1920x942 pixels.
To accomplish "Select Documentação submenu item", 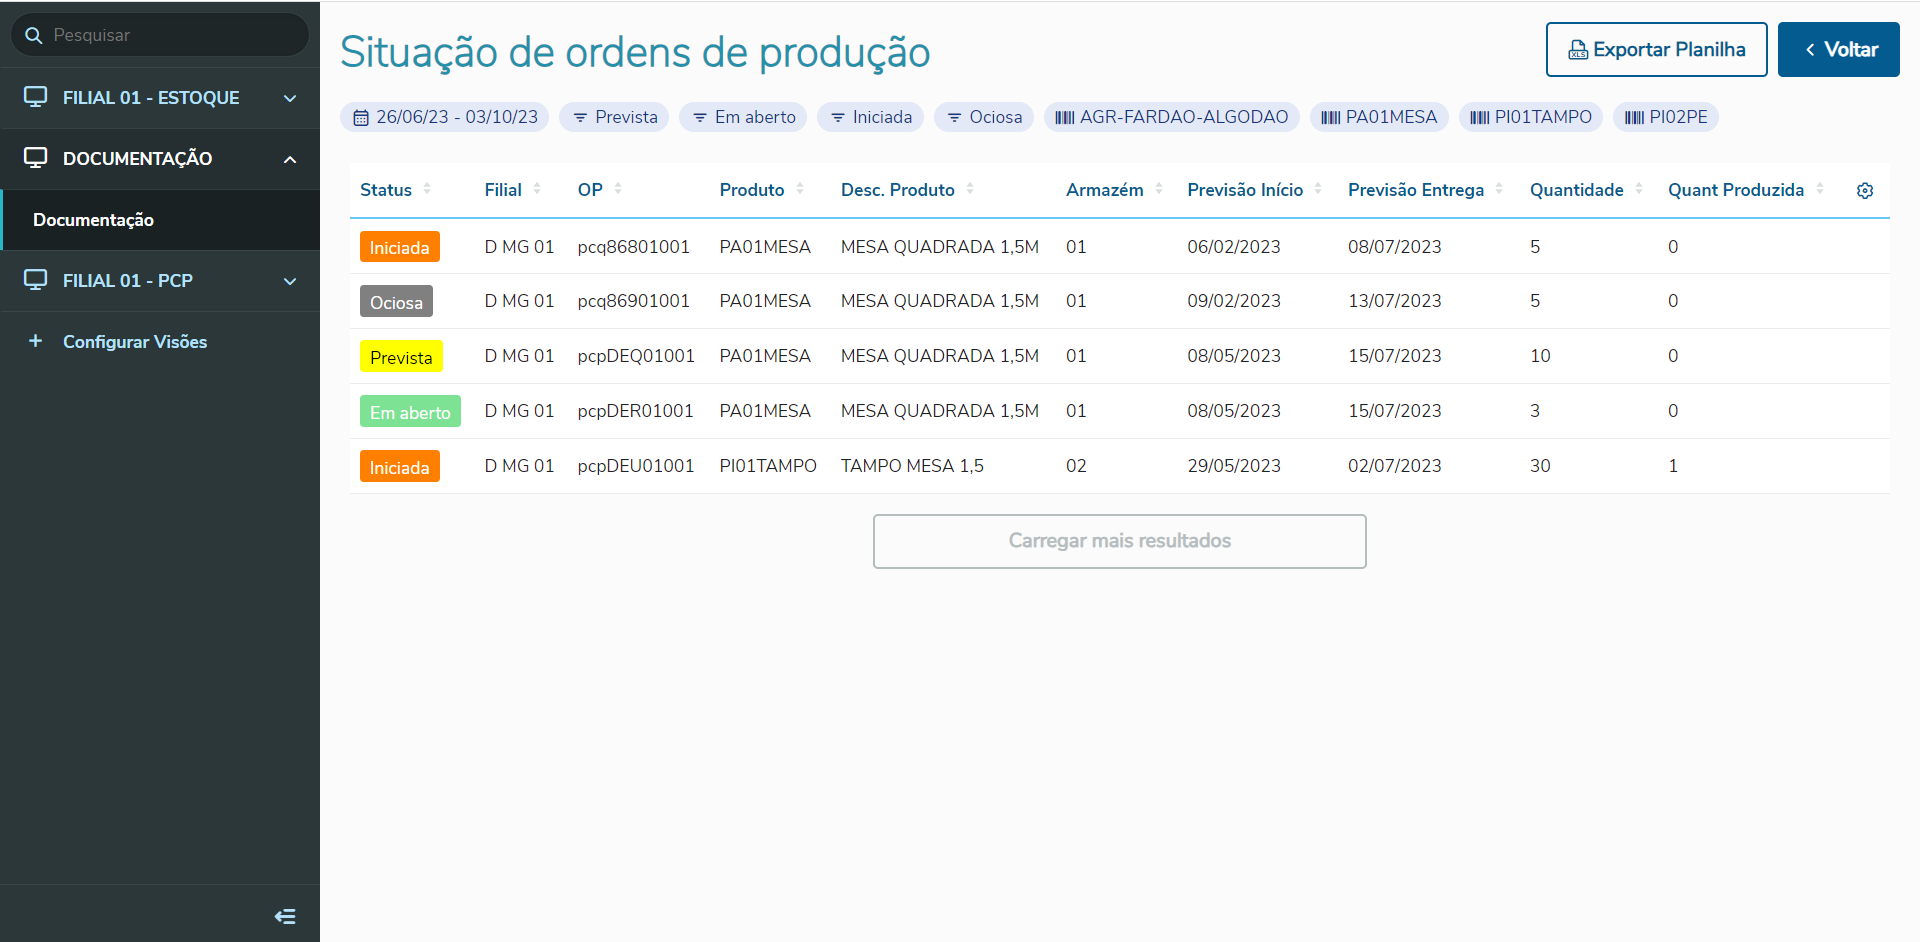I will click(x=160, y=220).
